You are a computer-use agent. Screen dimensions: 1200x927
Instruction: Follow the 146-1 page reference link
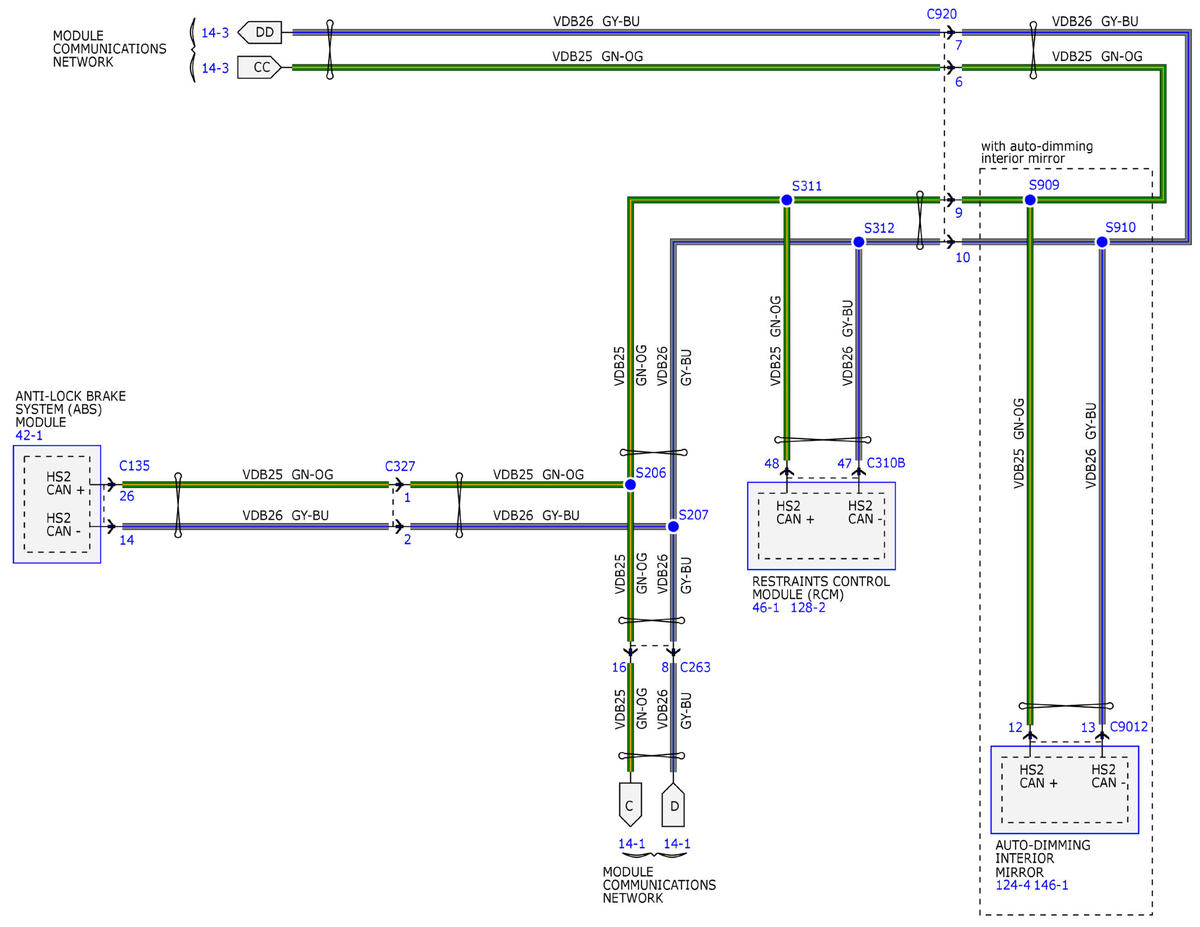pos(1051,884)
